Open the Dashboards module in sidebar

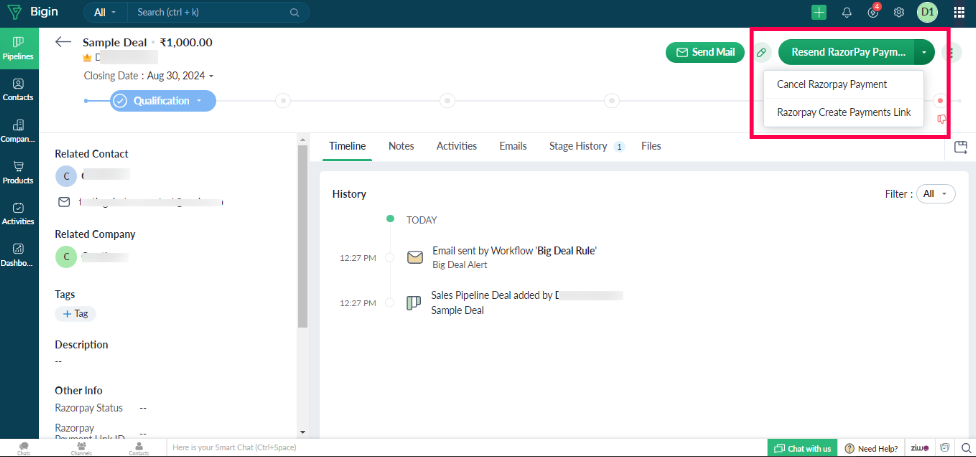coord(19,255)
